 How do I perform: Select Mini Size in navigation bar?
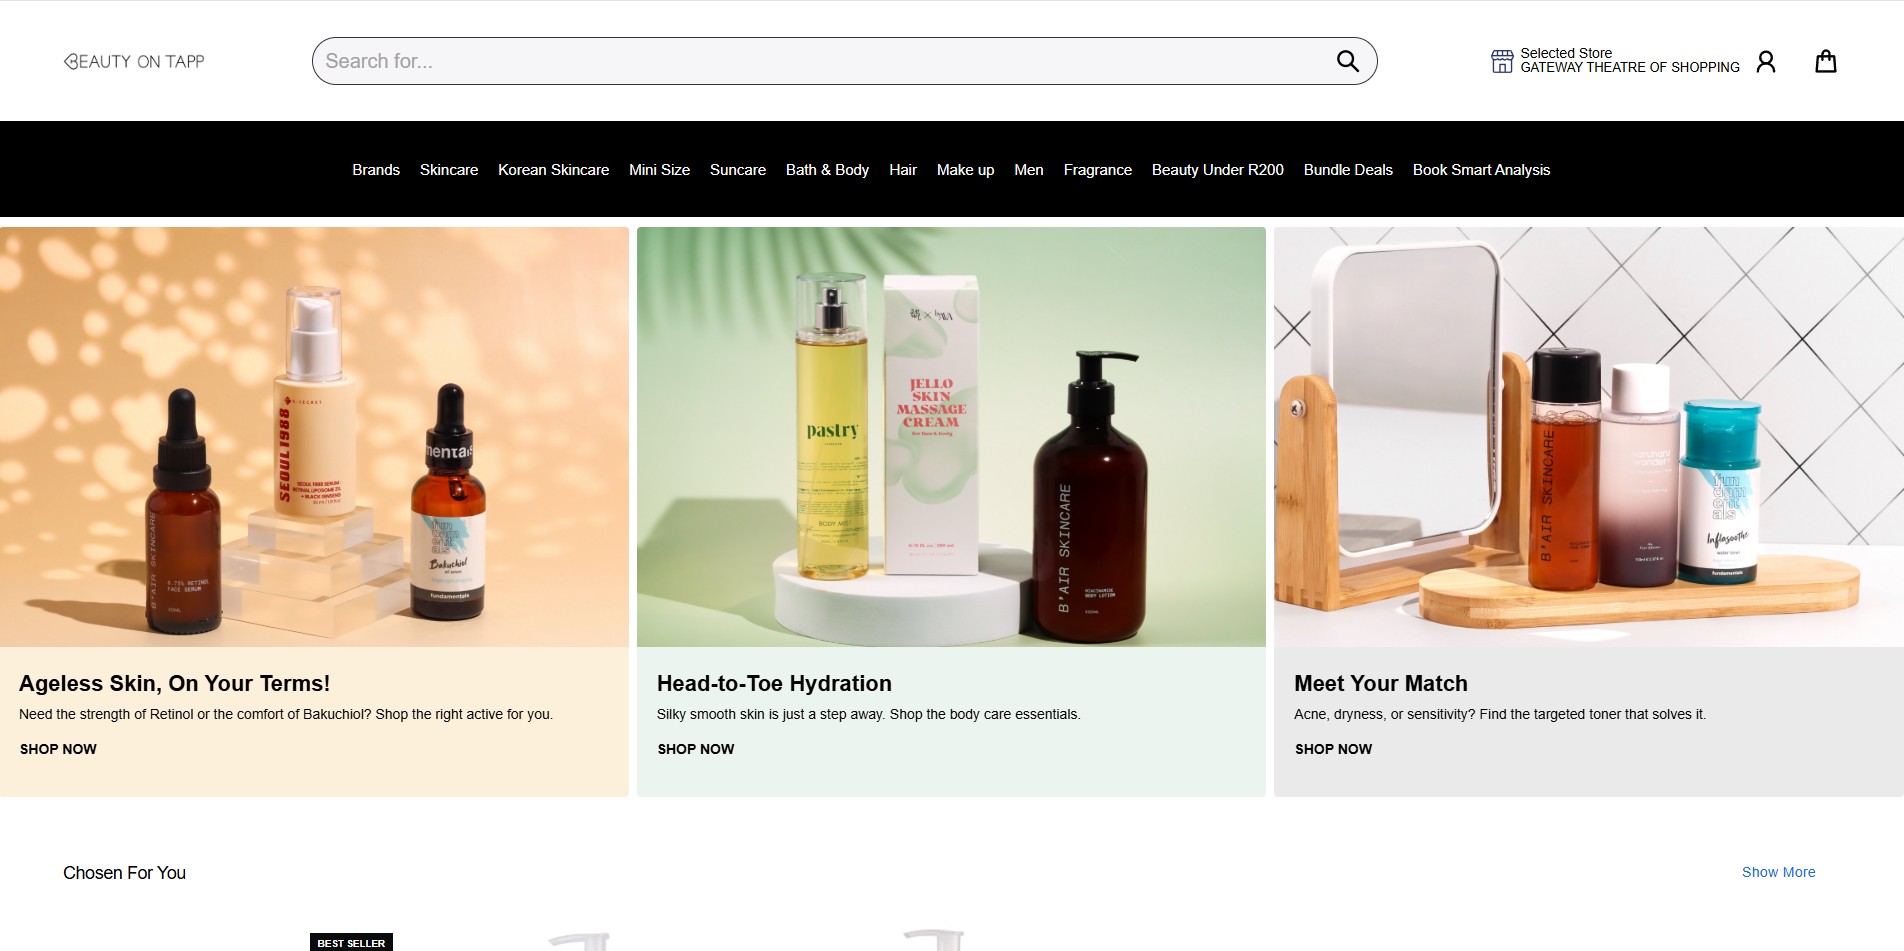[x=659, y=170]
